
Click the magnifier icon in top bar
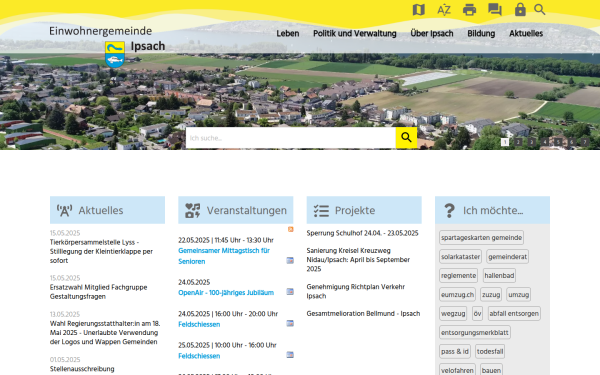coord(540,10)
